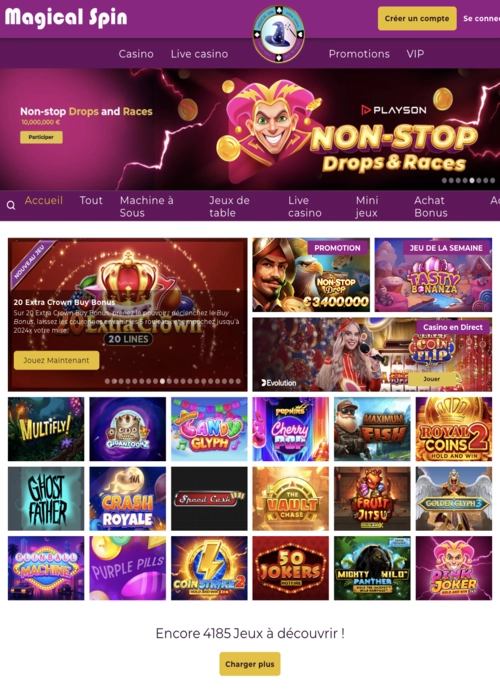Click the search magnifier icon
The height and width of the screenshot is (700, 500).
(11, 205)
